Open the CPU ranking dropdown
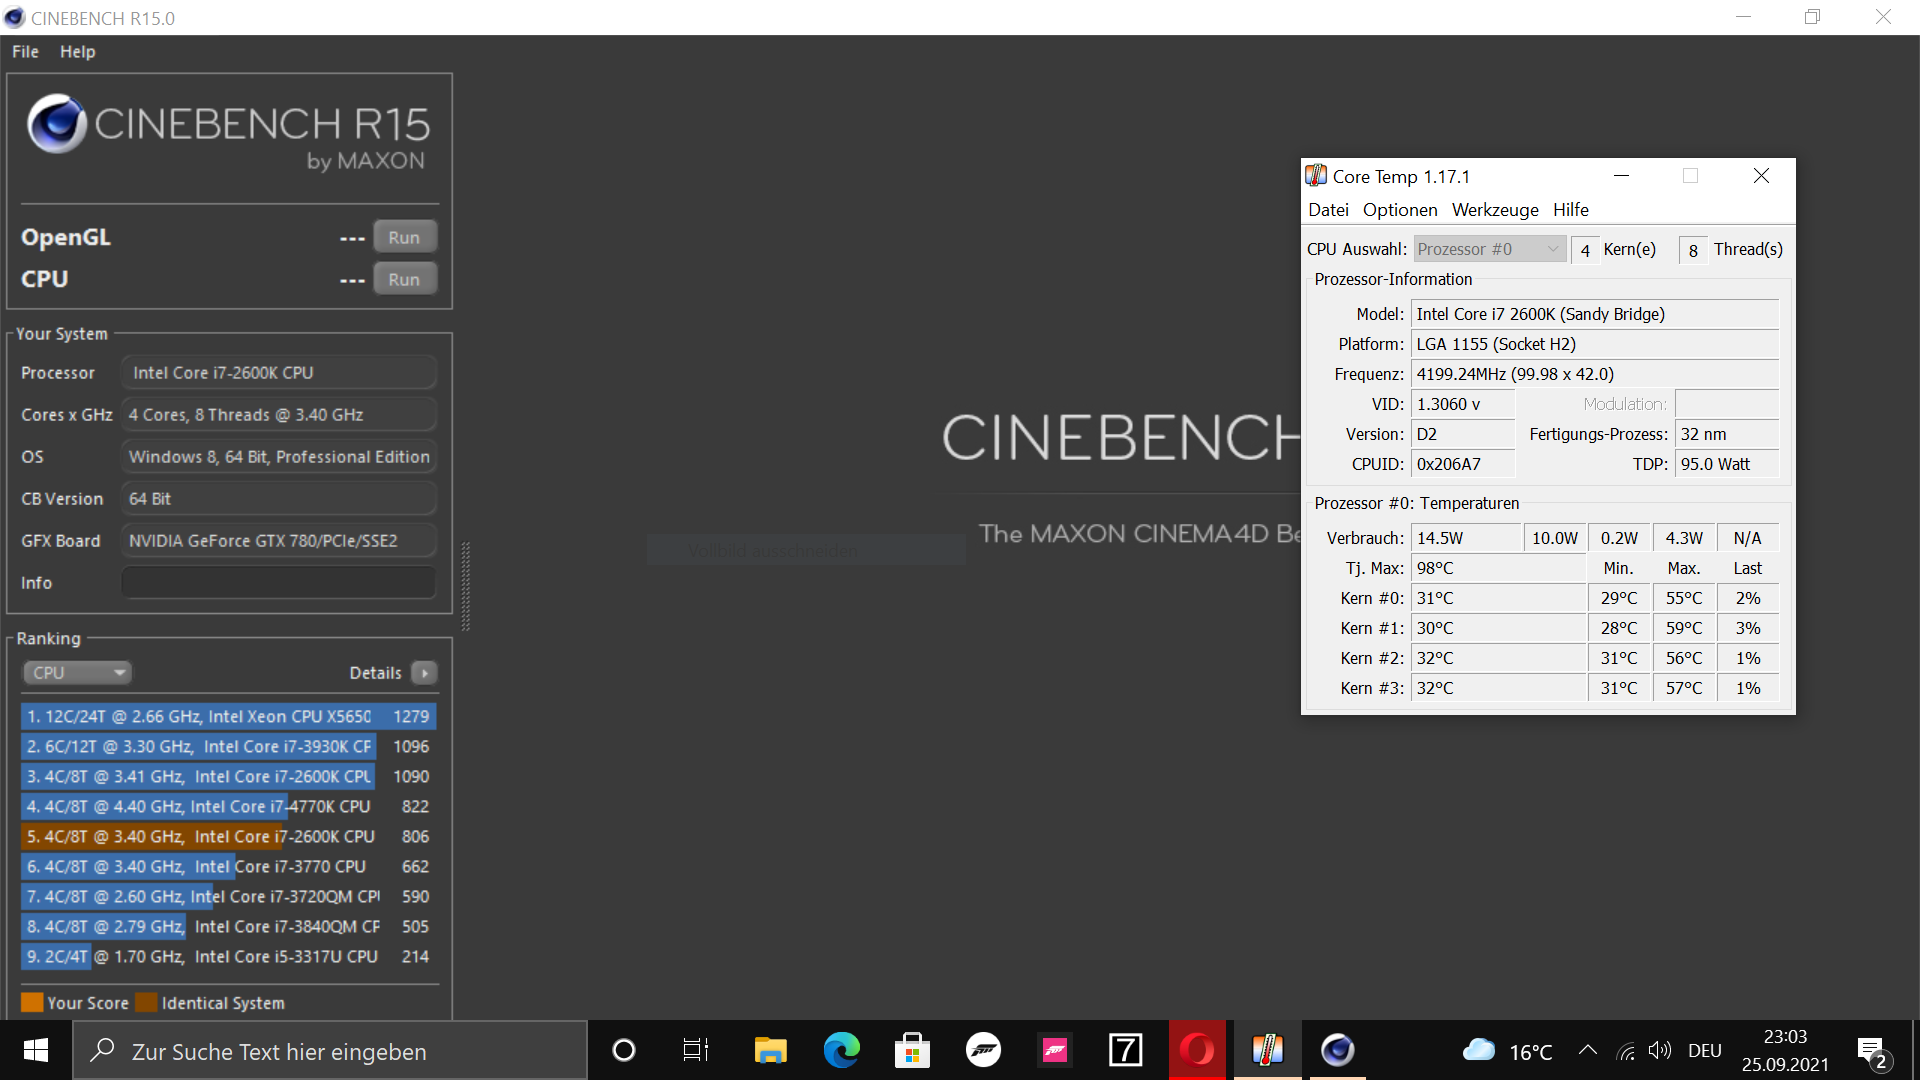 (77, 673)
